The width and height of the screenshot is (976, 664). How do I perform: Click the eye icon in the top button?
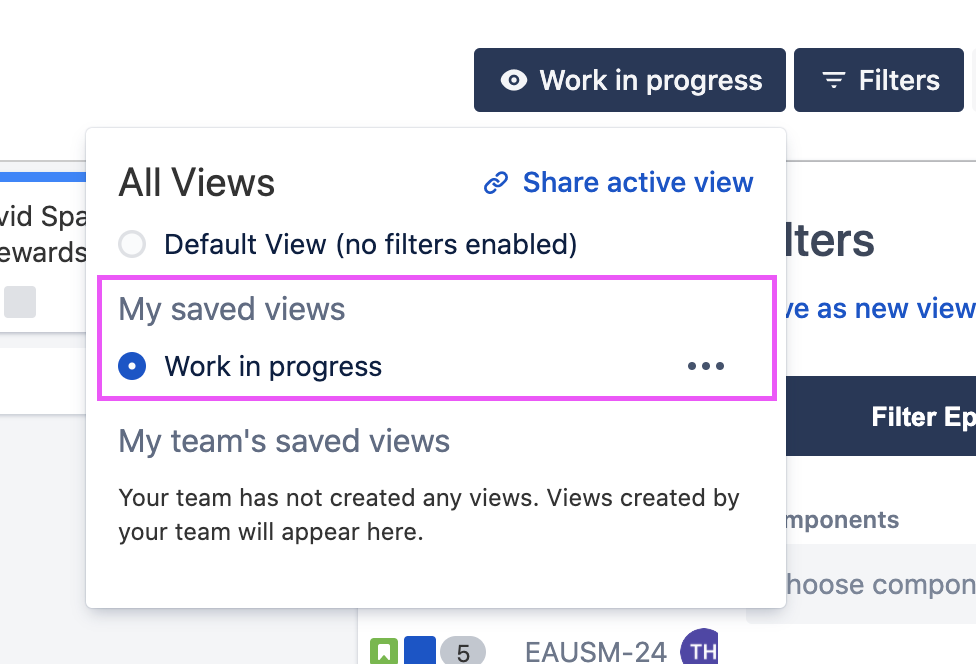(x=513, y=81)
